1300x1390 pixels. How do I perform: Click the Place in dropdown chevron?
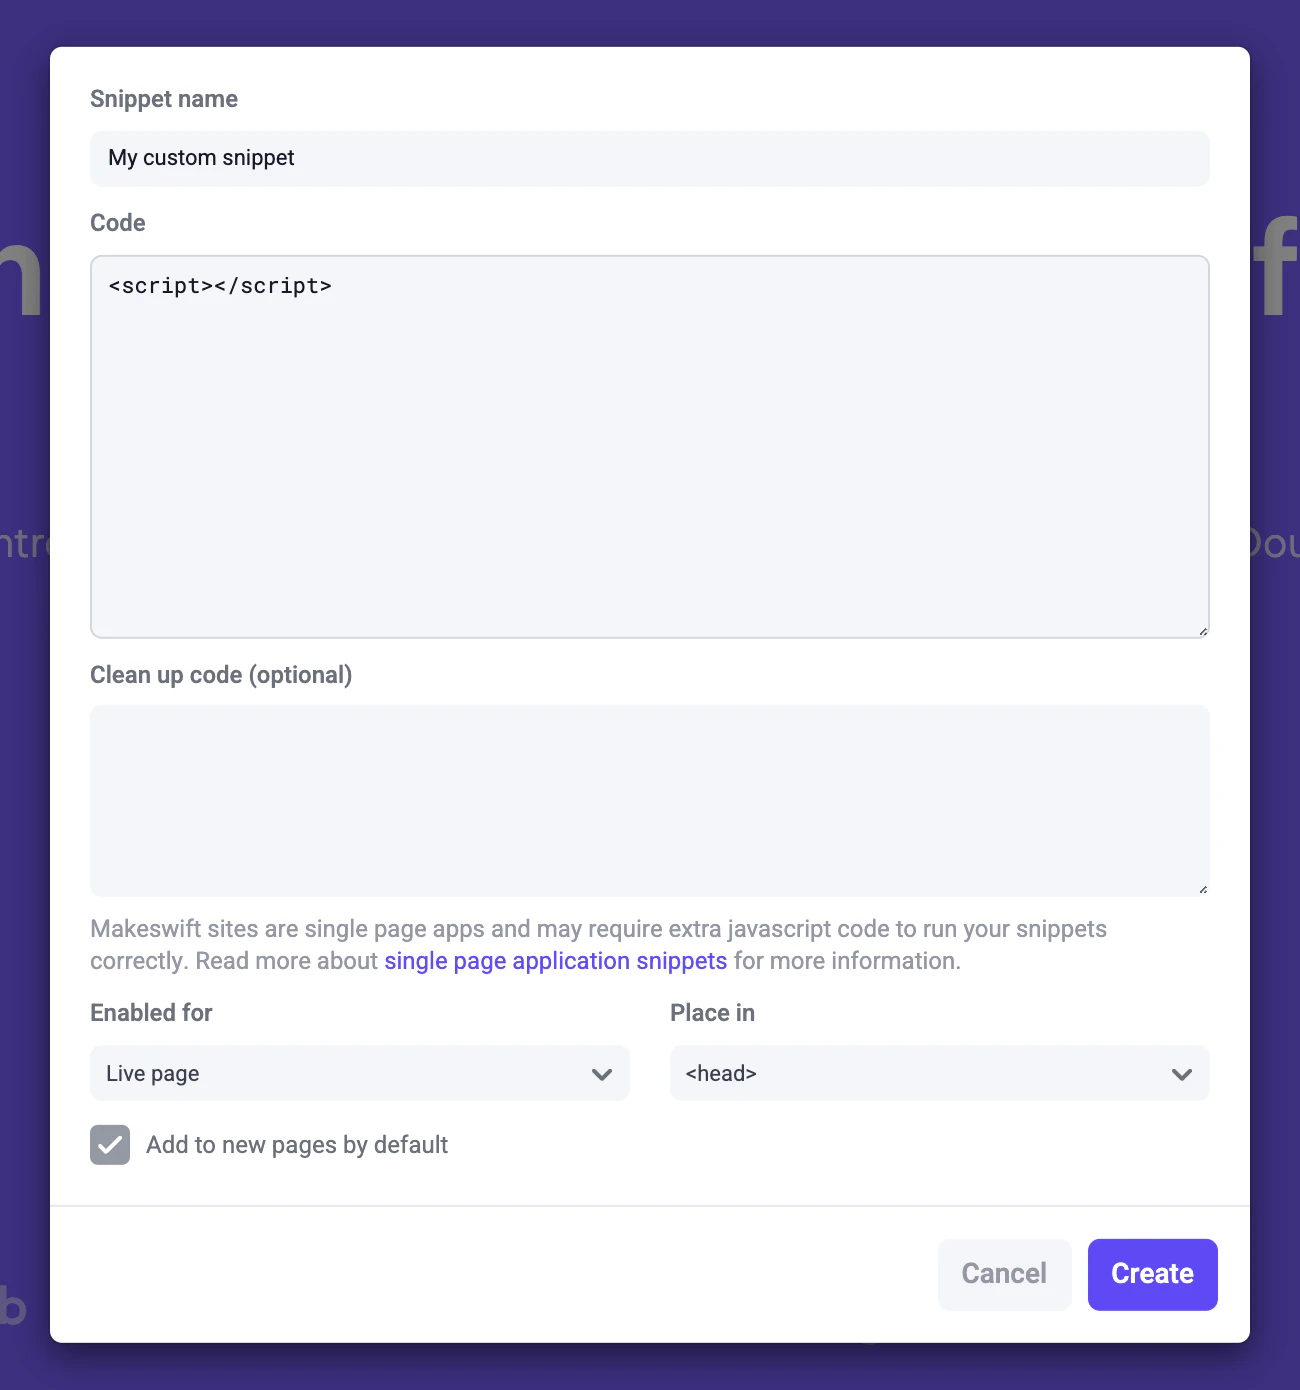click(1181, 1074)
